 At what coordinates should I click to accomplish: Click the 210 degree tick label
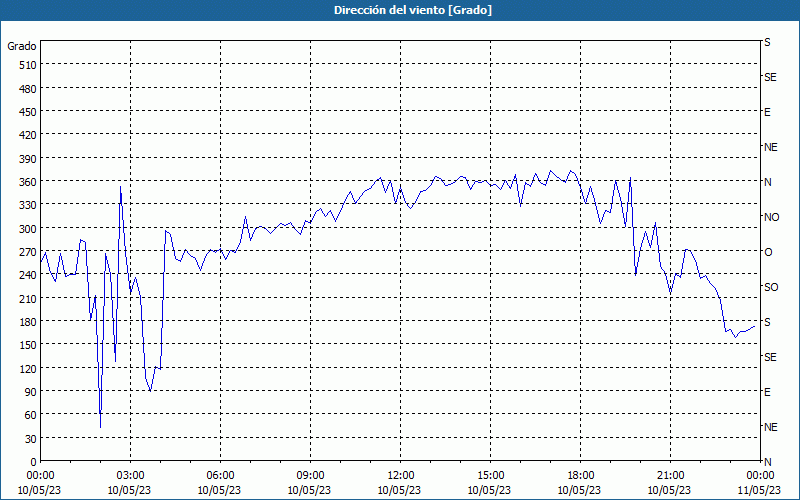point(28,298)
